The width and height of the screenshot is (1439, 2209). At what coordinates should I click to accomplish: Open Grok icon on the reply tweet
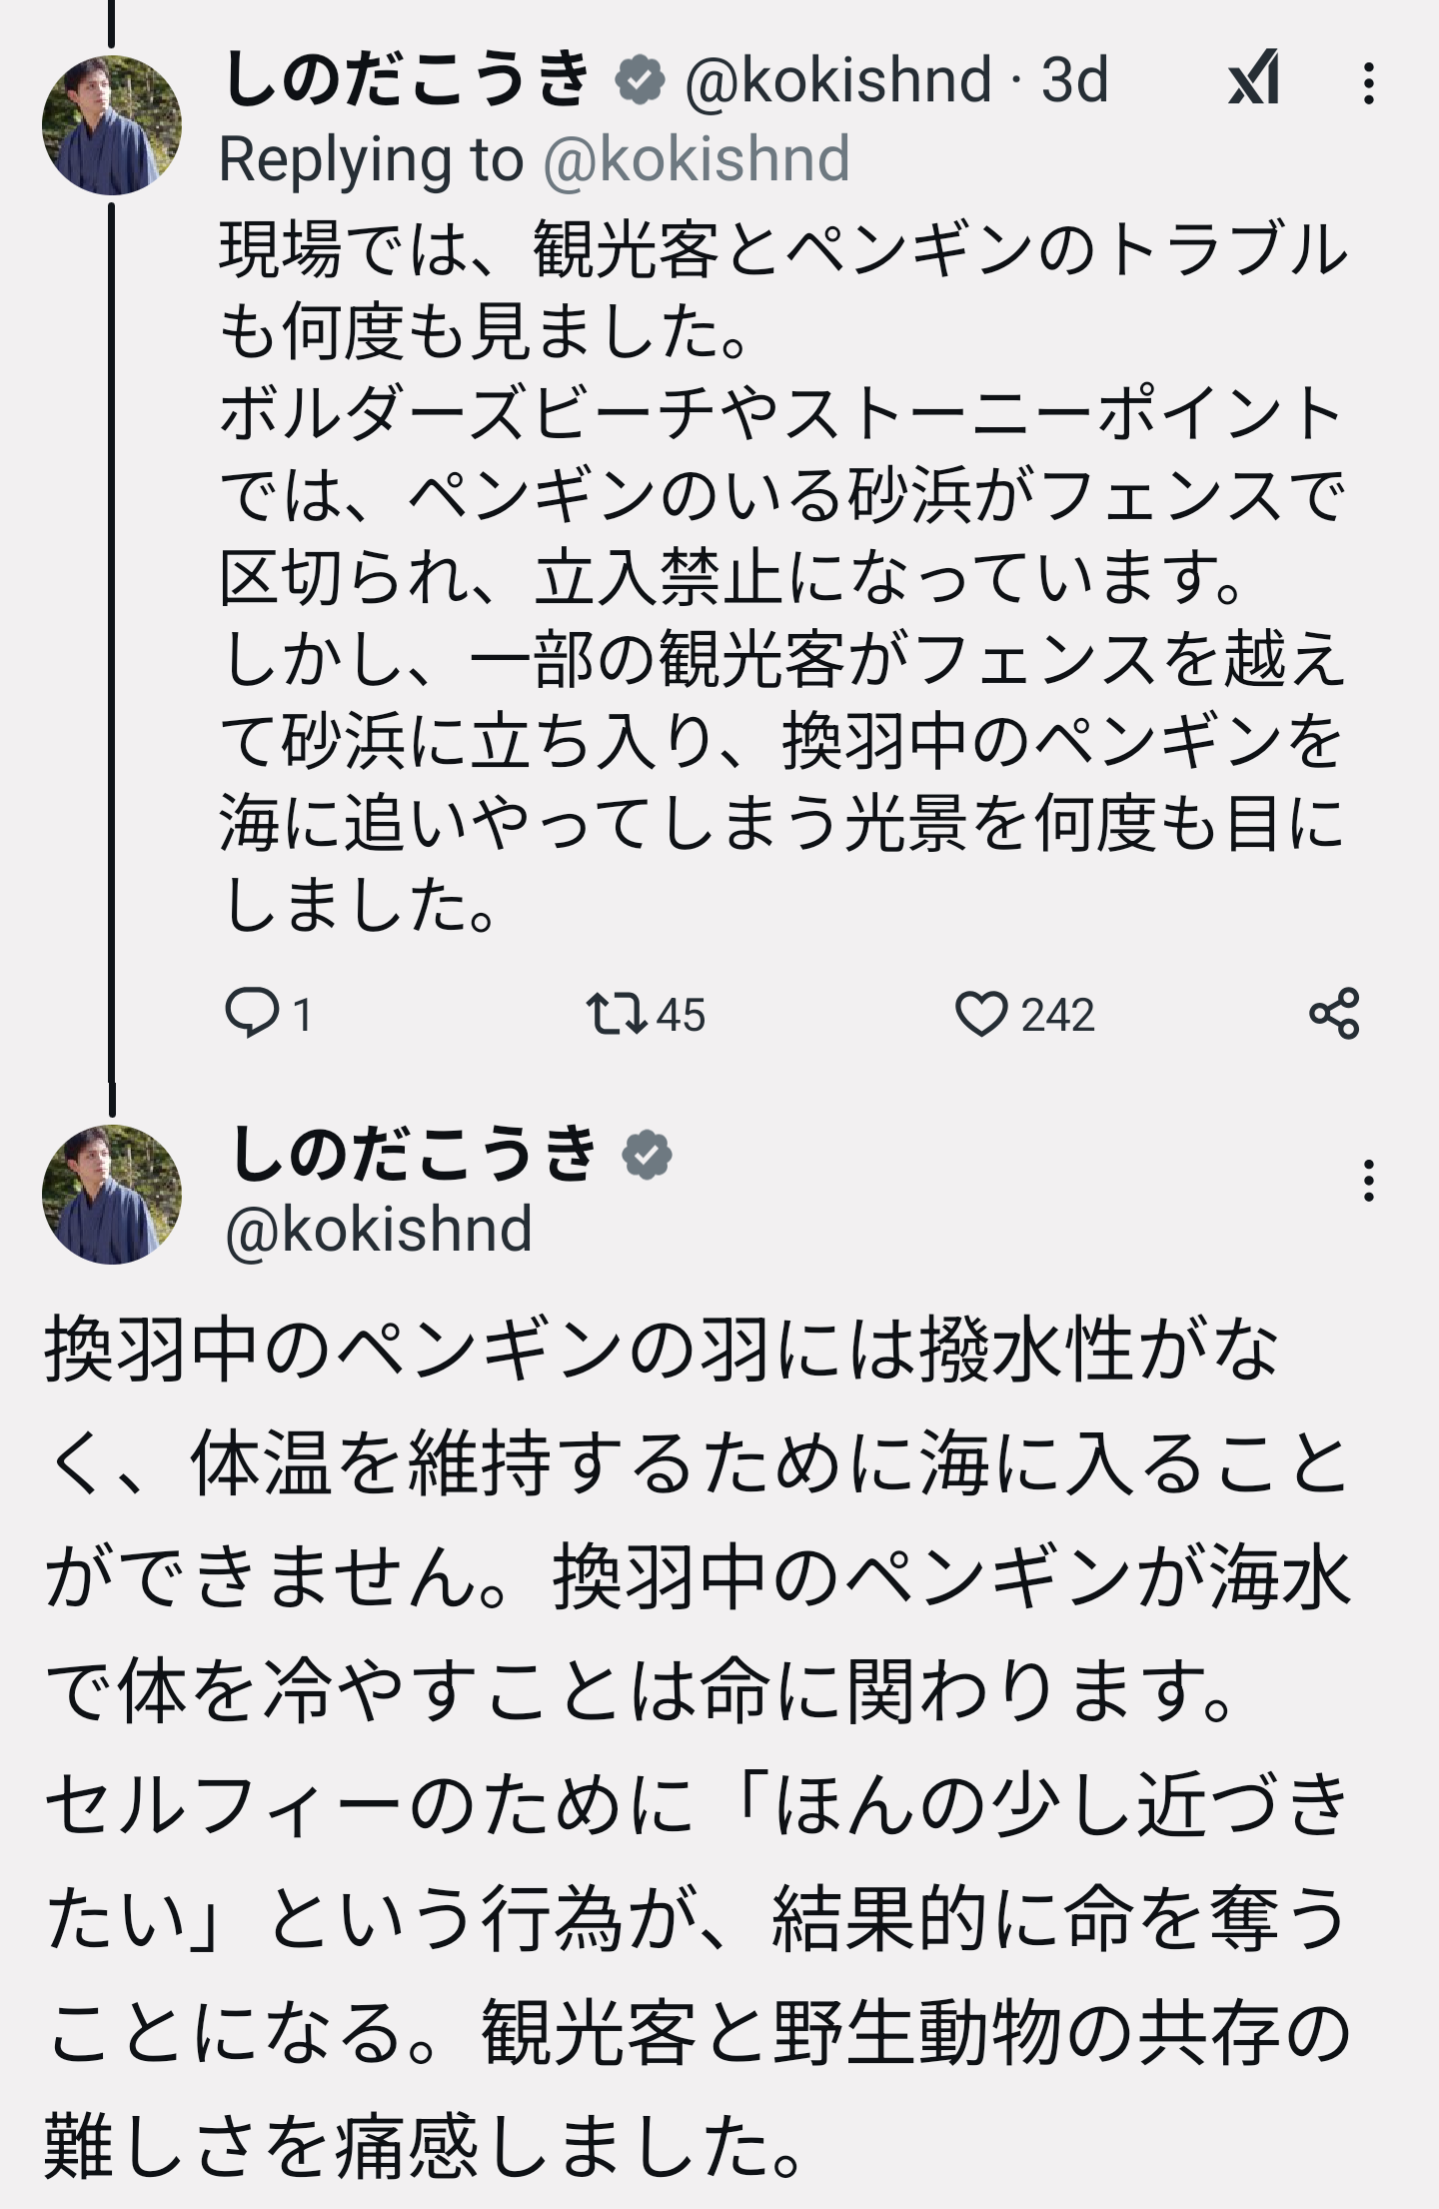click(x=1253, y=78)
